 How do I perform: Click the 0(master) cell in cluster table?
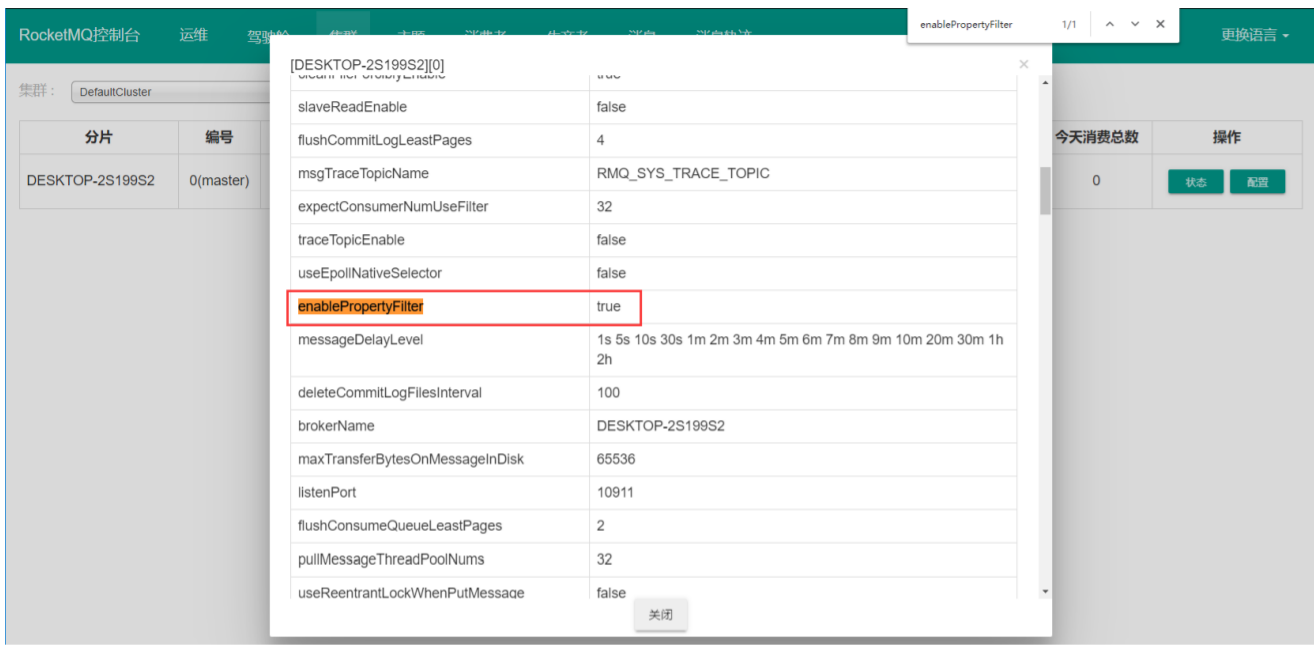pos(219,181)
